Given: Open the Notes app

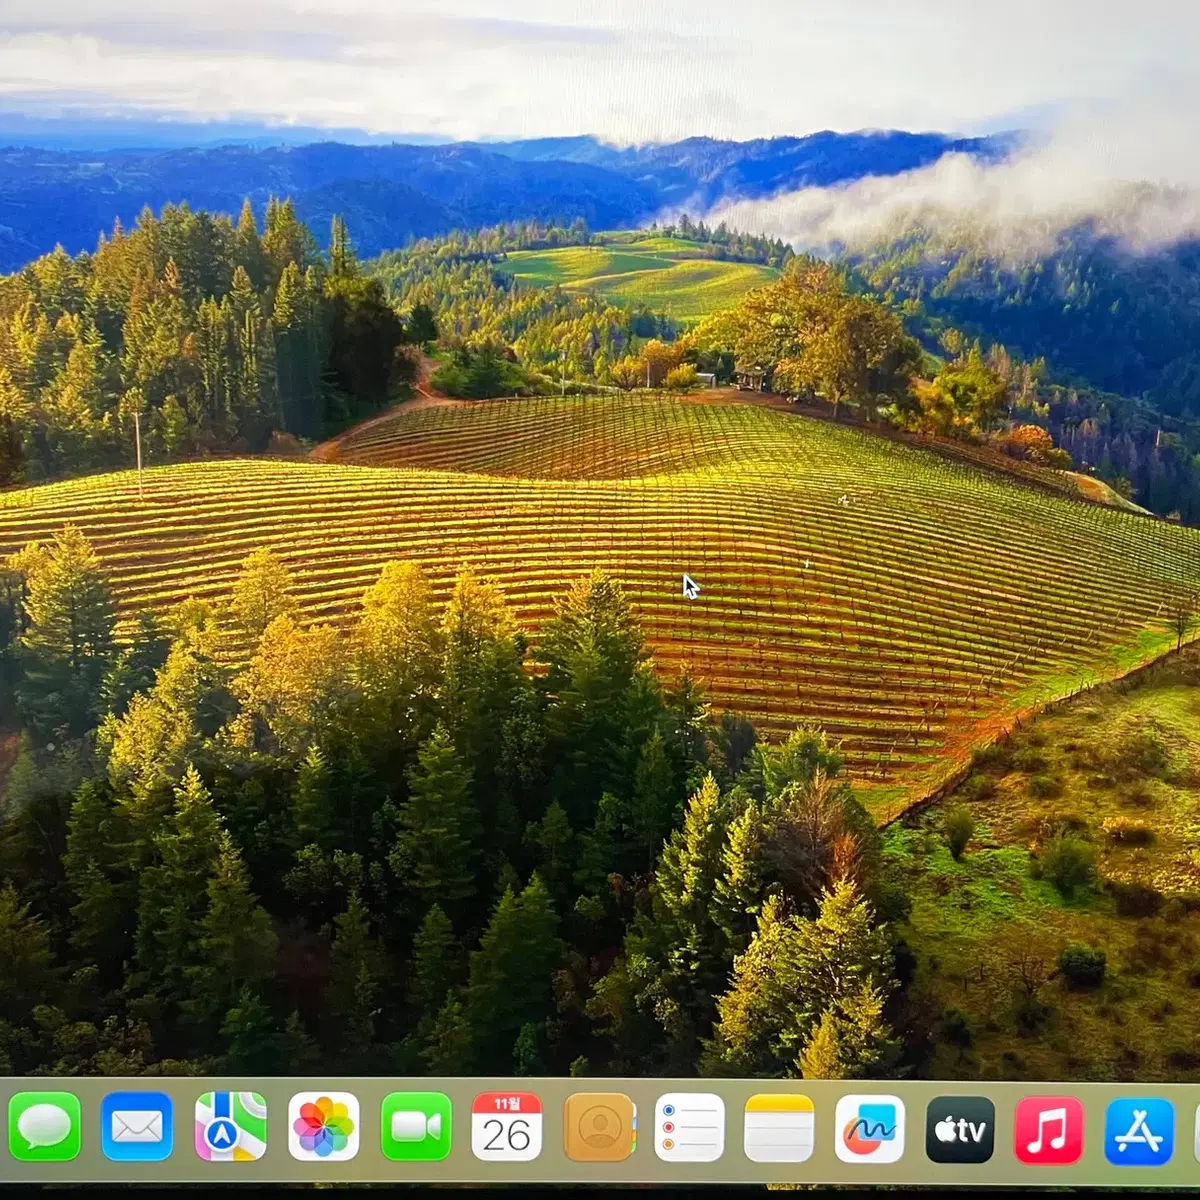Looking at the screenshot, I should coord(779,1127).
